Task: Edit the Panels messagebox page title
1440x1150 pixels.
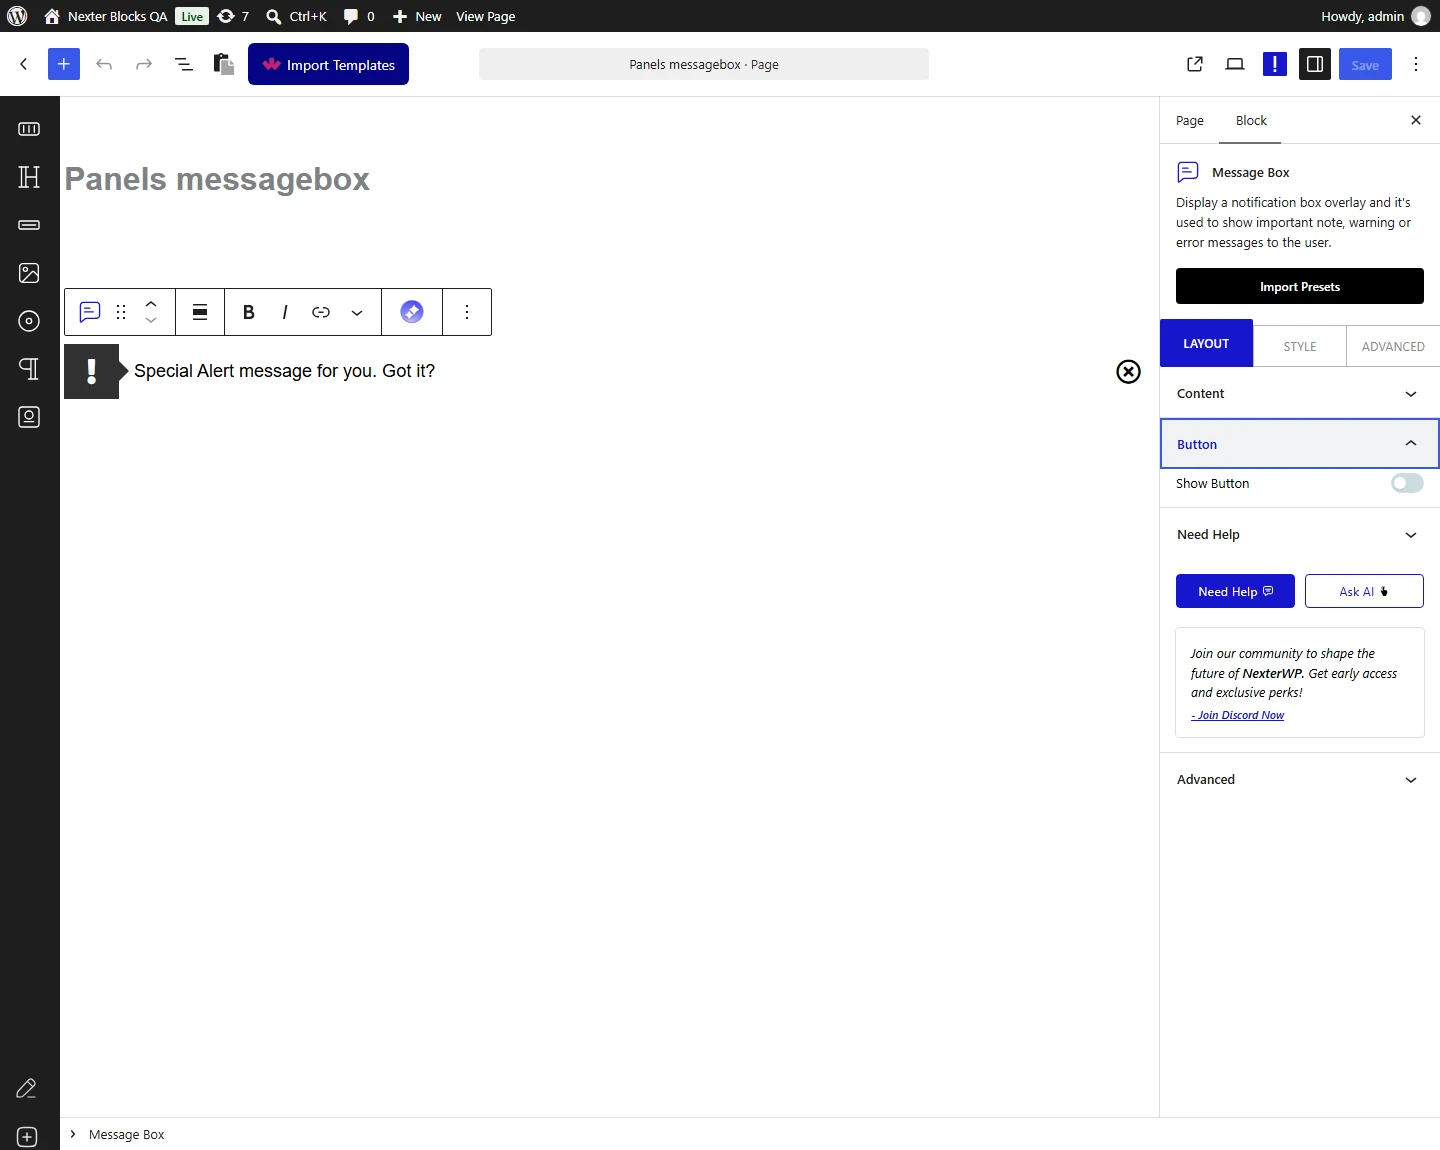Action: point(217,179)
